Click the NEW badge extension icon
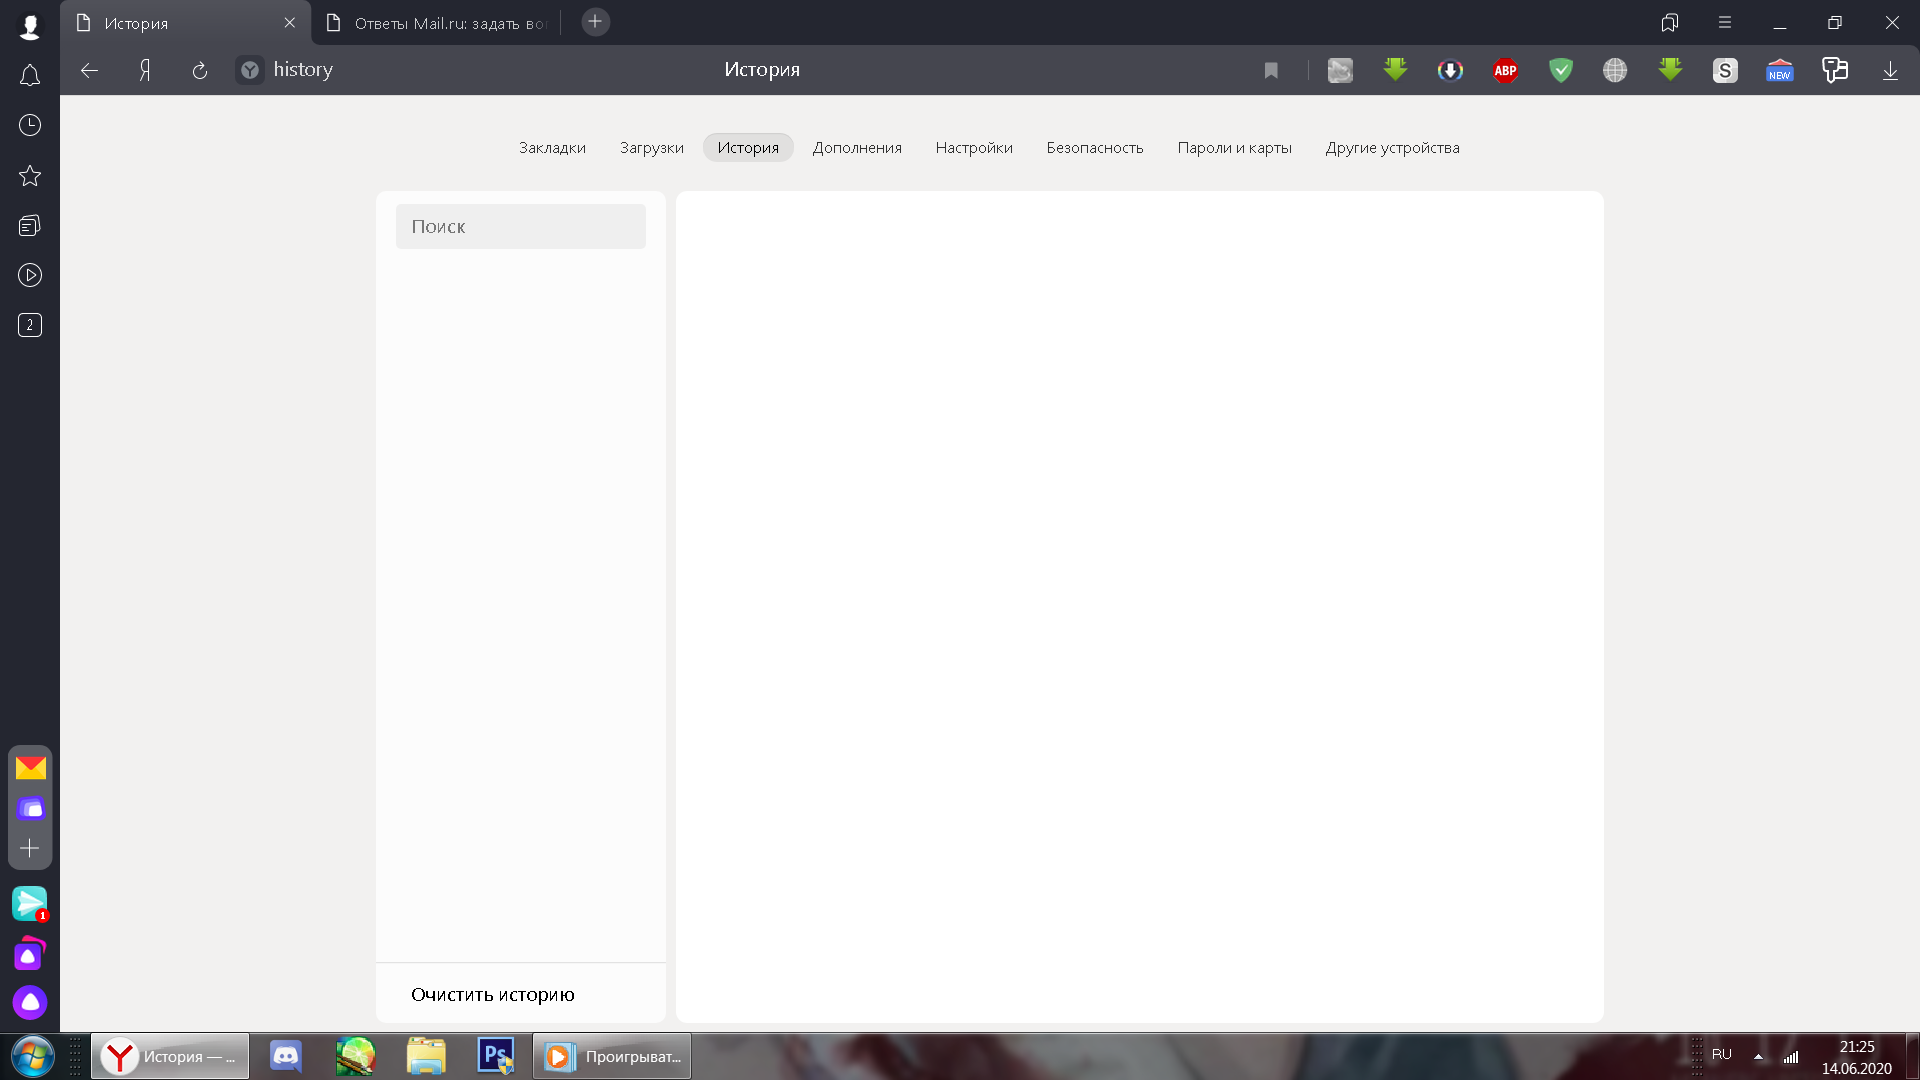 click(1780, 70)
